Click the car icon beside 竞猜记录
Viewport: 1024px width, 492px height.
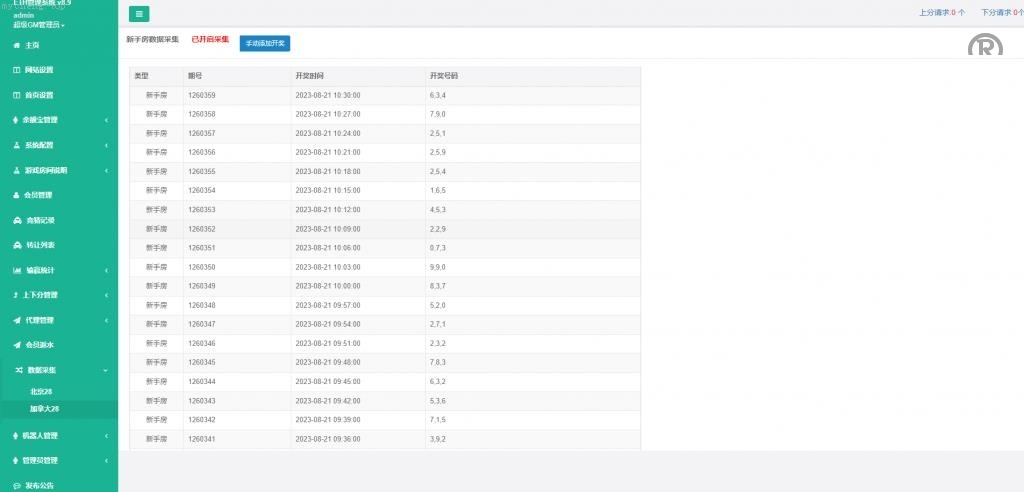[16, 220]
